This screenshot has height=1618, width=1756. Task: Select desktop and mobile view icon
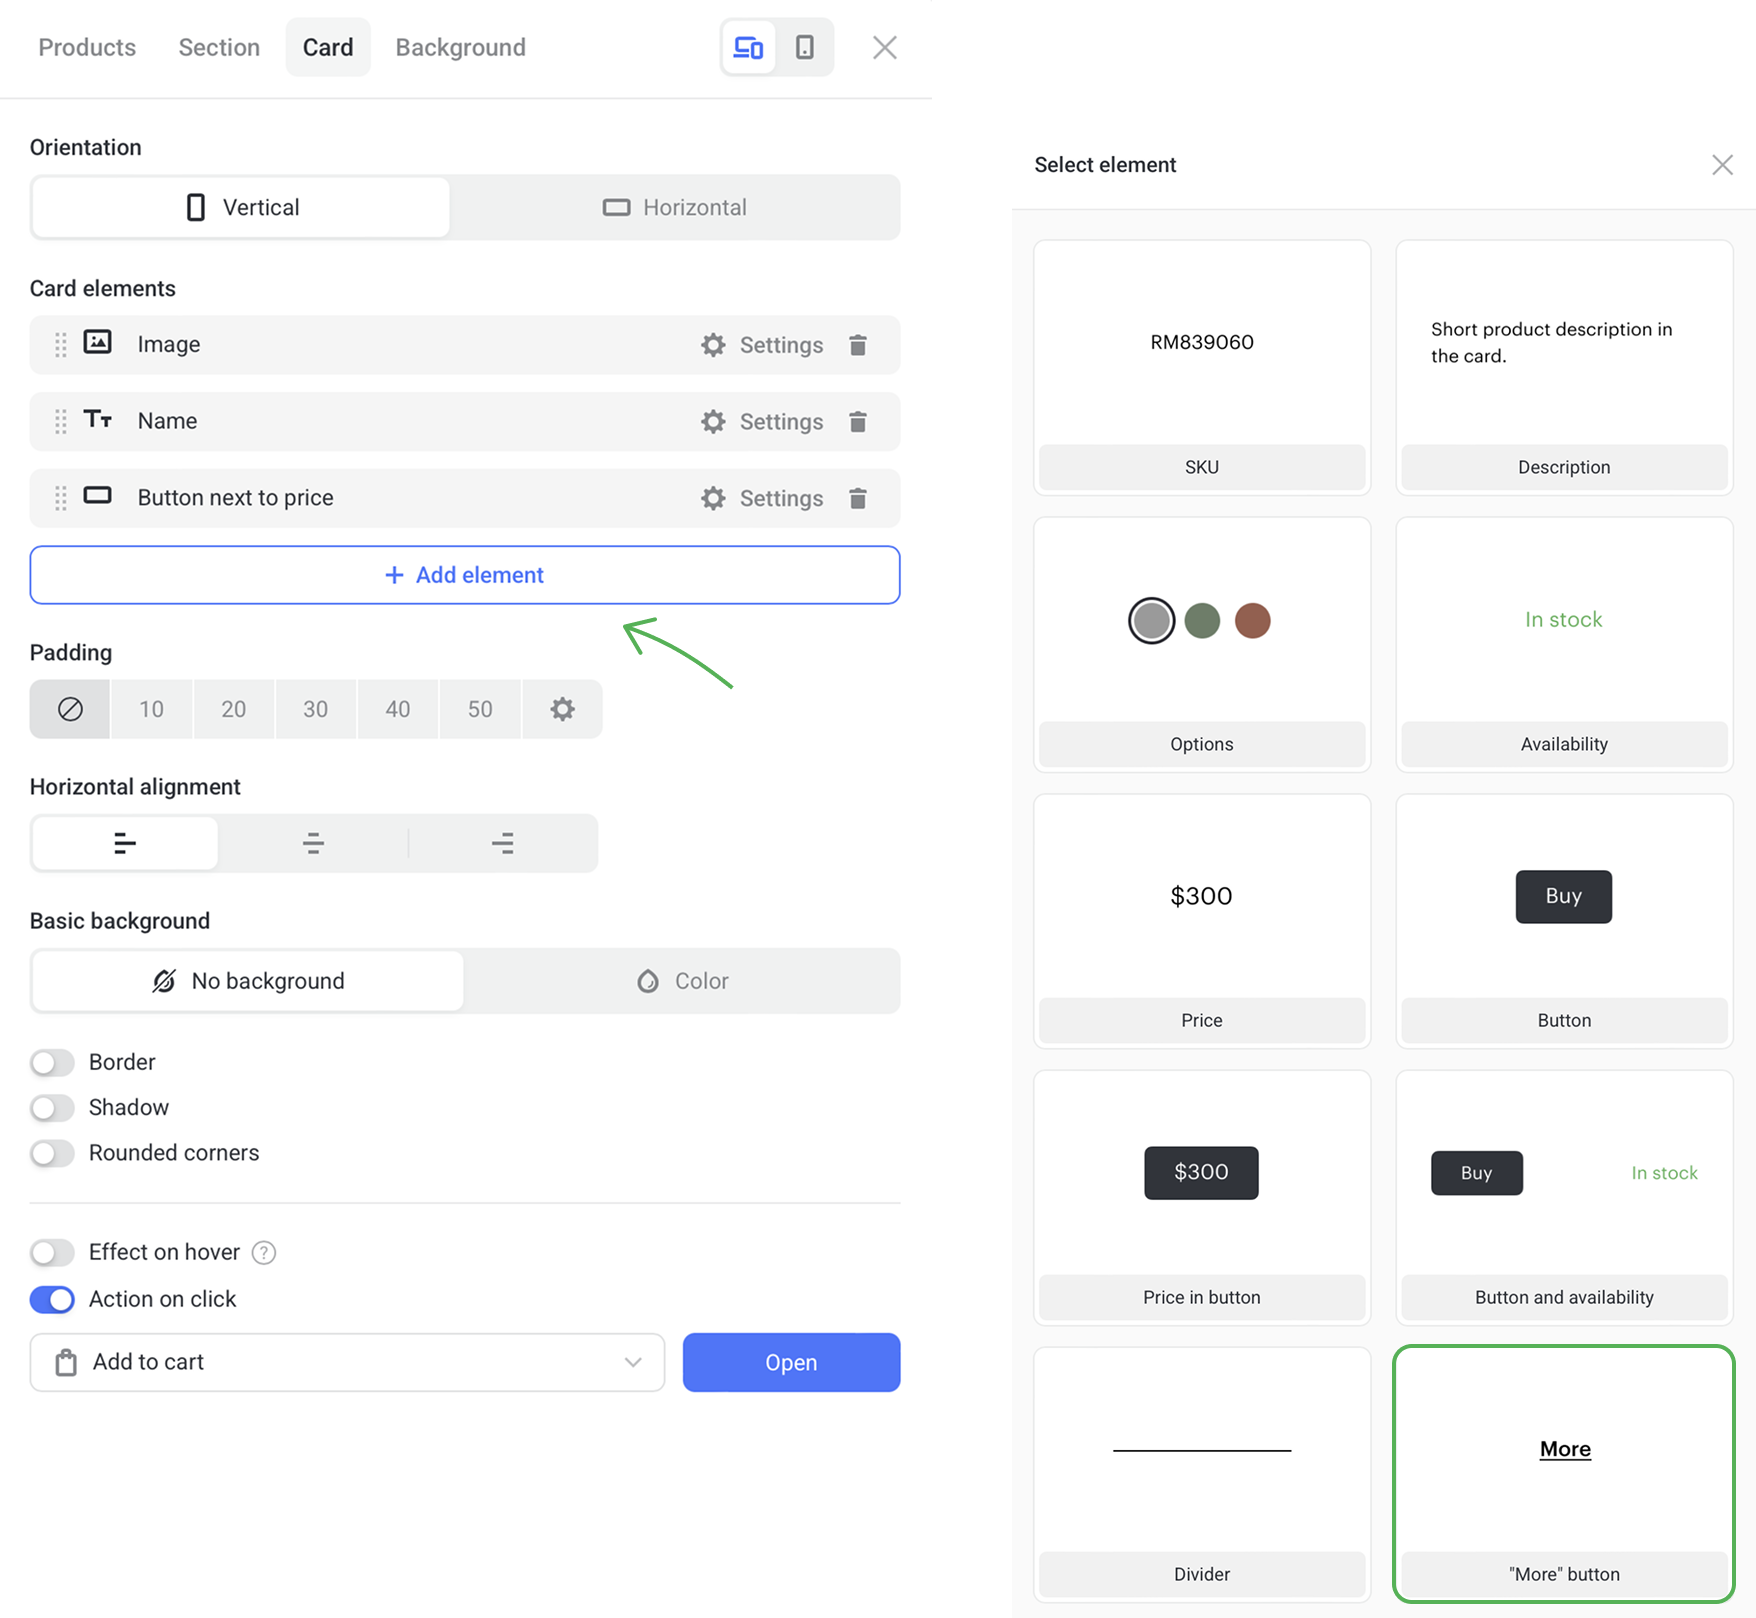point(748,47)
